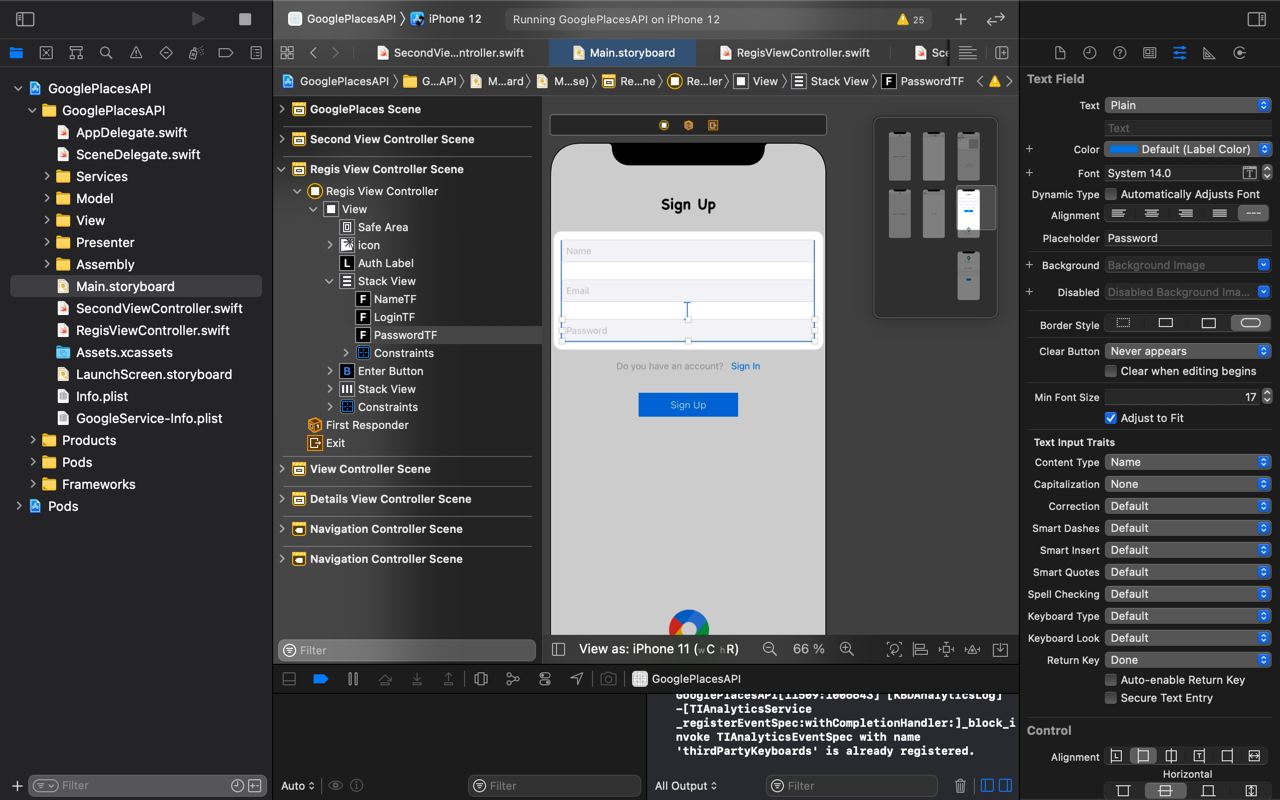The image size is (1280, 800).
Task: Toggle Clear when editing begins
Action: click(1111, 371)
